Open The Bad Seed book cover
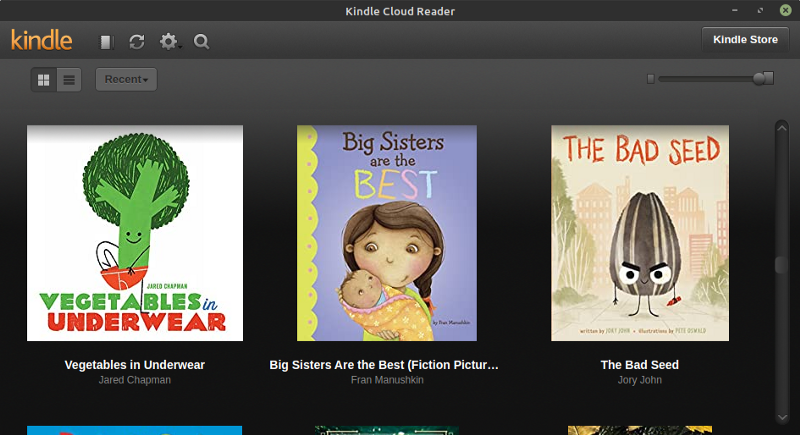Image resolution: width=800 pixels, height=435 pixels. click(x=640, y=233)
